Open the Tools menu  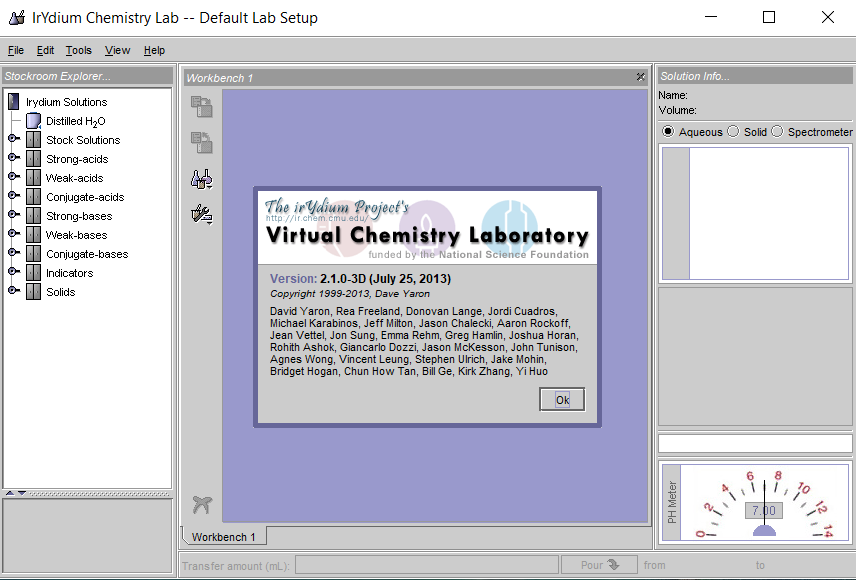(78, 50)
